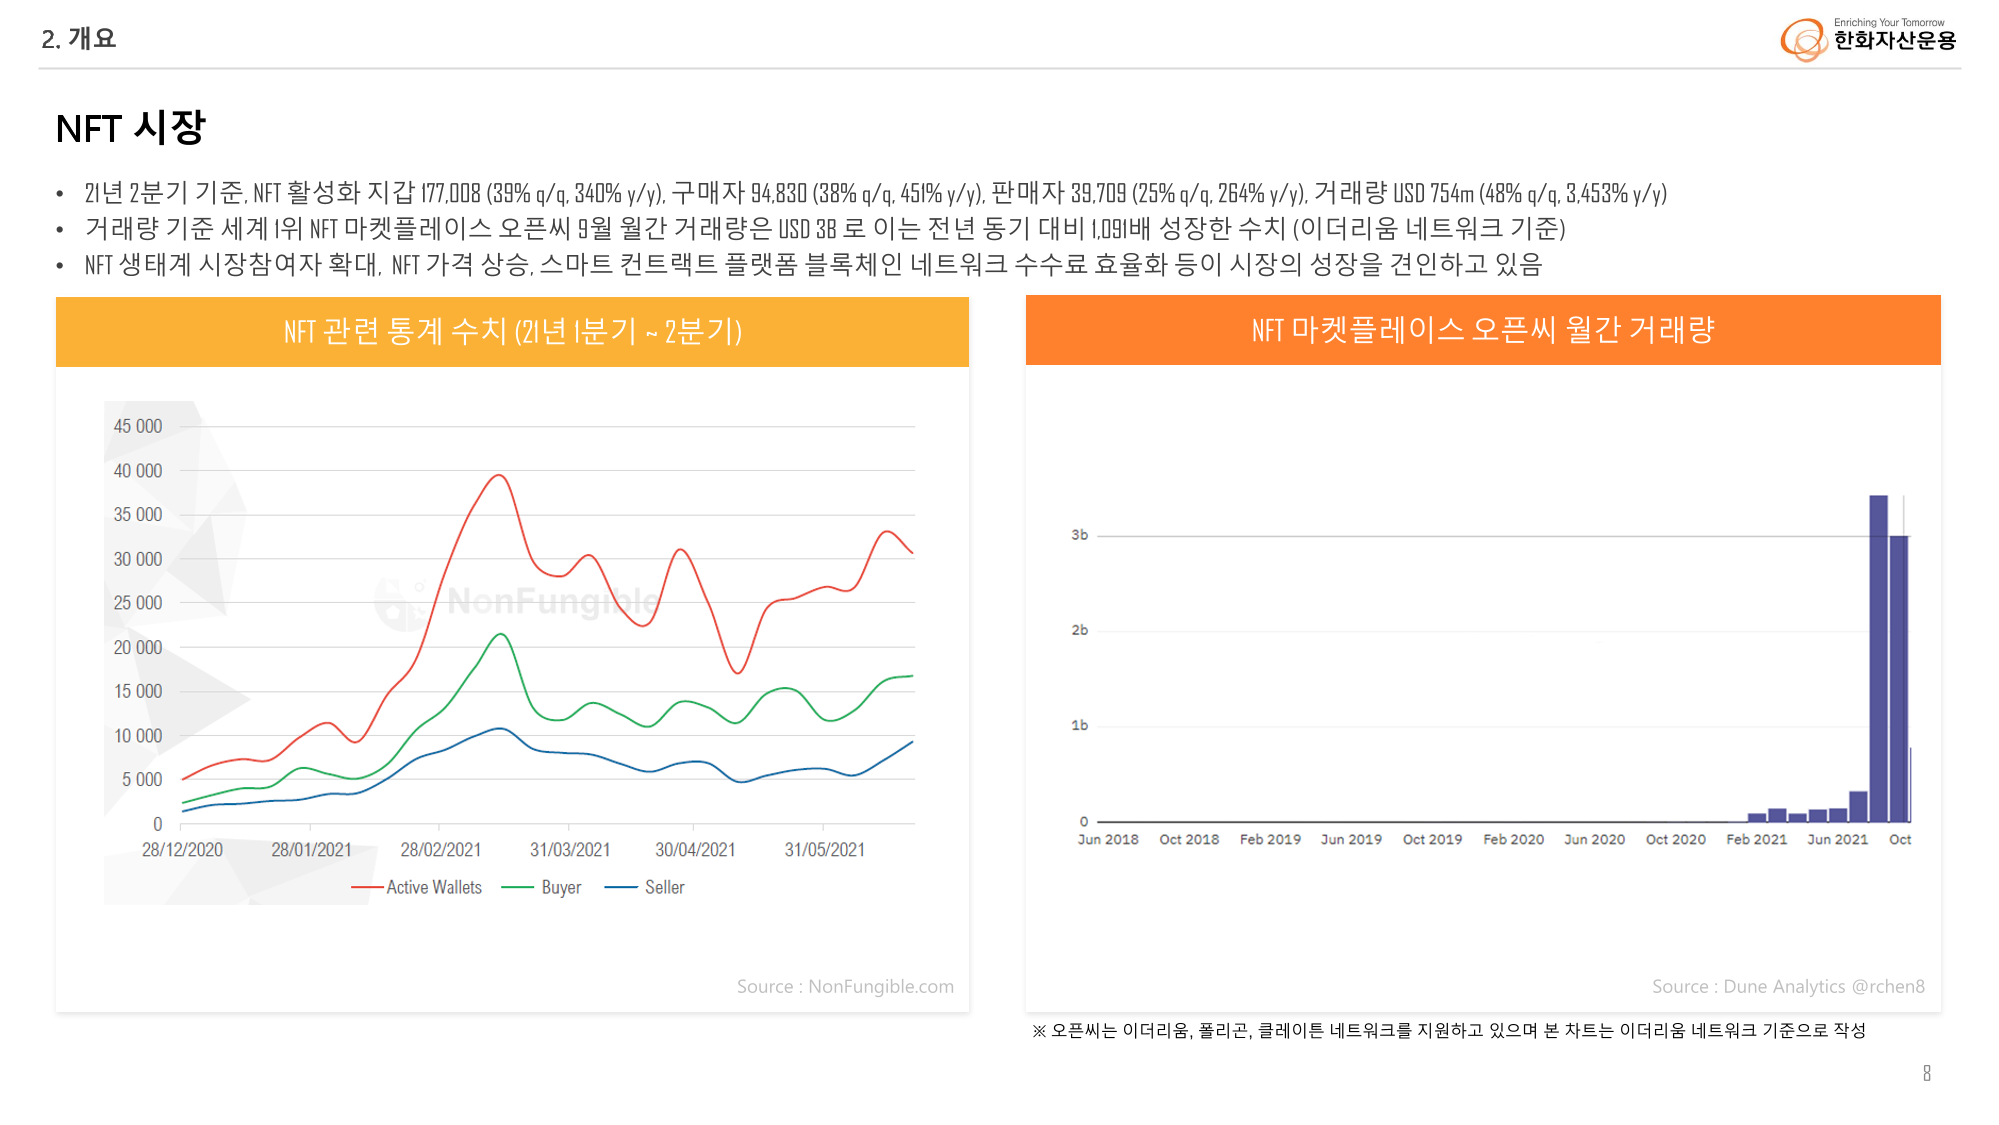Click the Jun 2021 x-axis label
This screenshot has height=1125, width=1999.
tap(1837, 839)
